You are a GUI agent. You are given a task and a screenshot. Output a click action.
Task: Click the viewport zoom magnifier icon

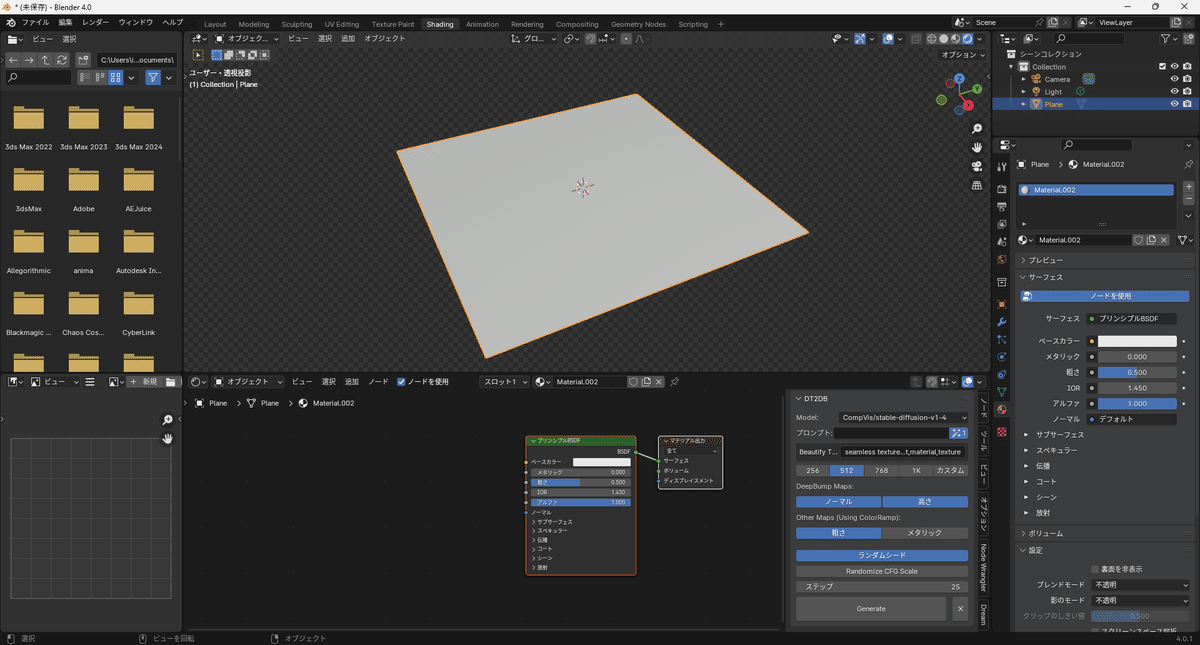977,128
